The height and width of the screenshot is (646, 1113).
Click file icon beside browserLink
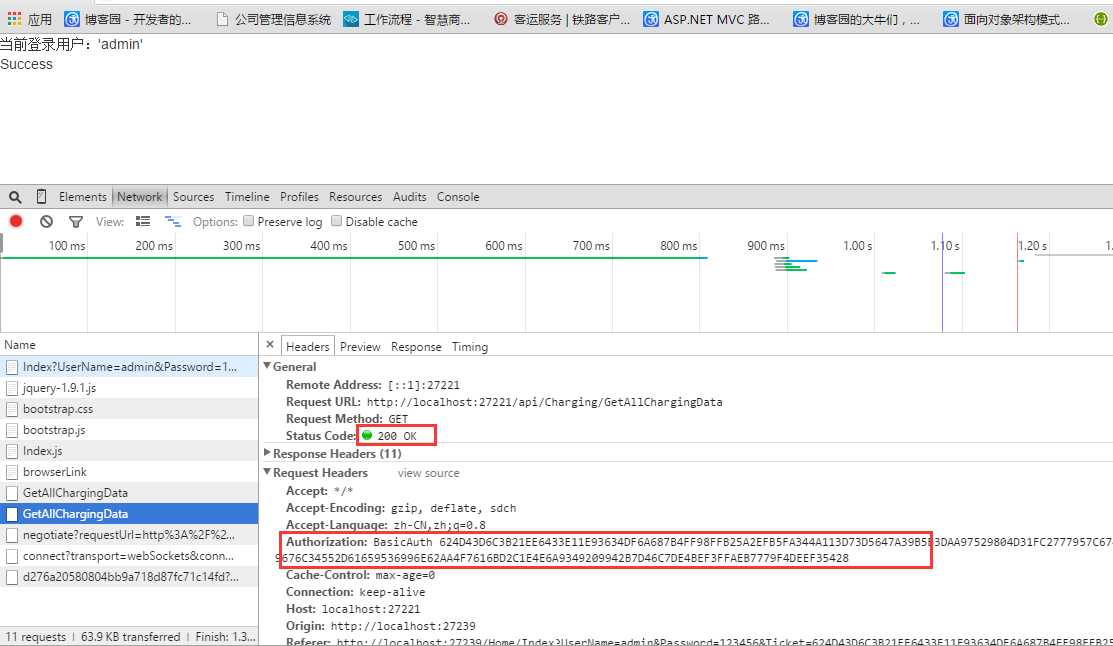pos(11,472)
